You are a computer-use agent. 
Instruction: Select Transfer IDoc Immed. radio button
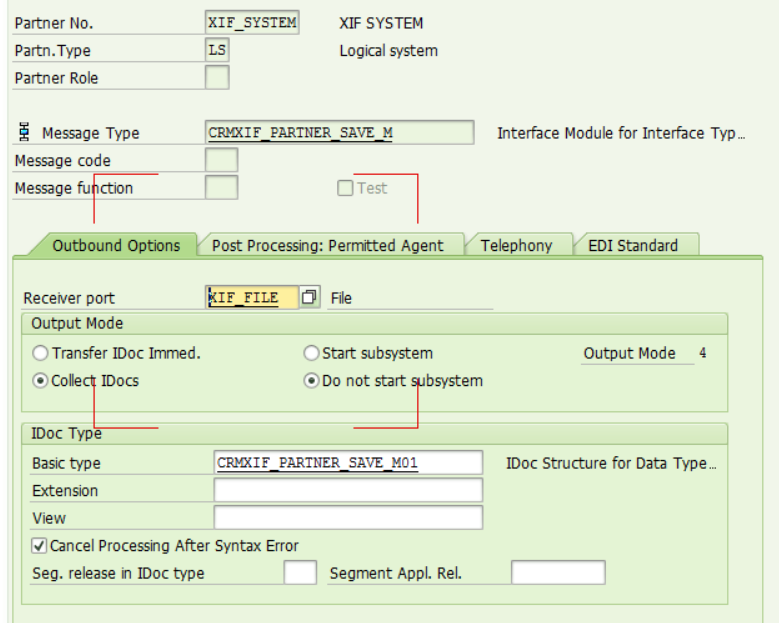pyautogui.click(x=40, y=353)
